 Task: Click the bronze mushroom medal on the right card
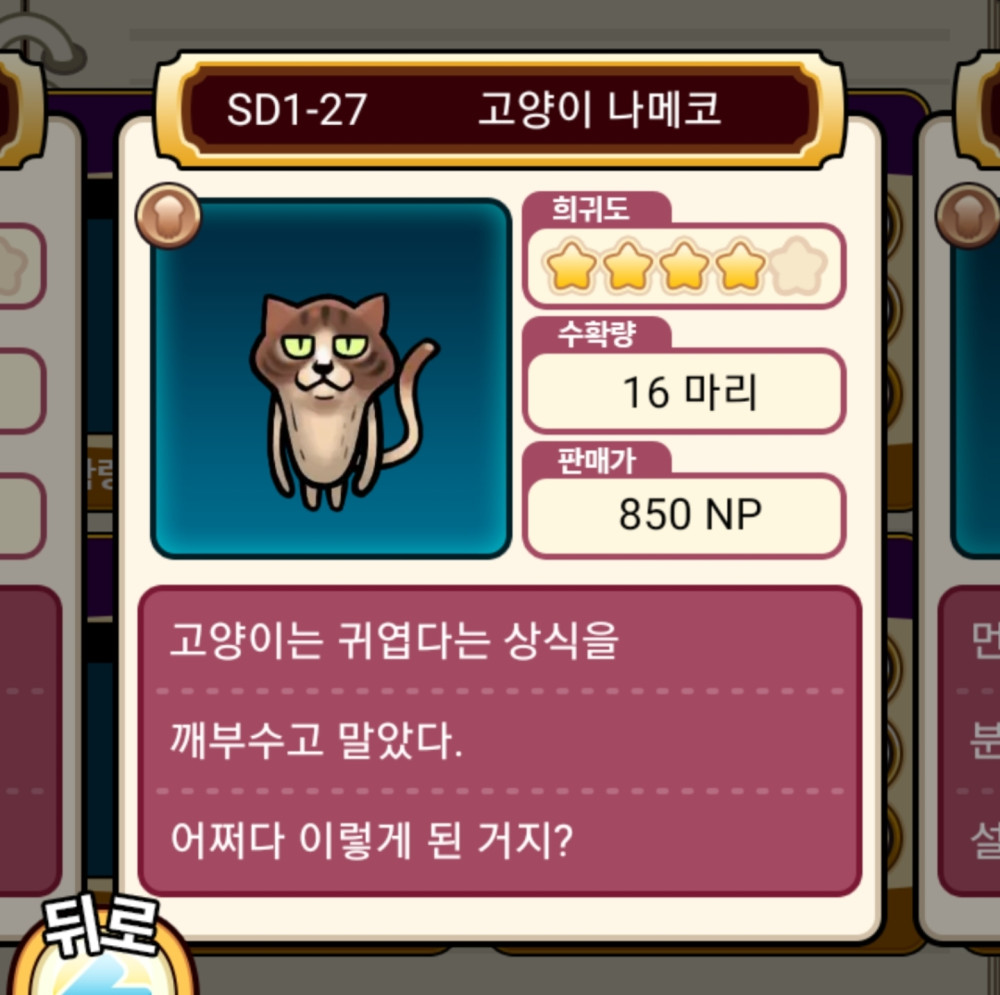tap(968, 216)
